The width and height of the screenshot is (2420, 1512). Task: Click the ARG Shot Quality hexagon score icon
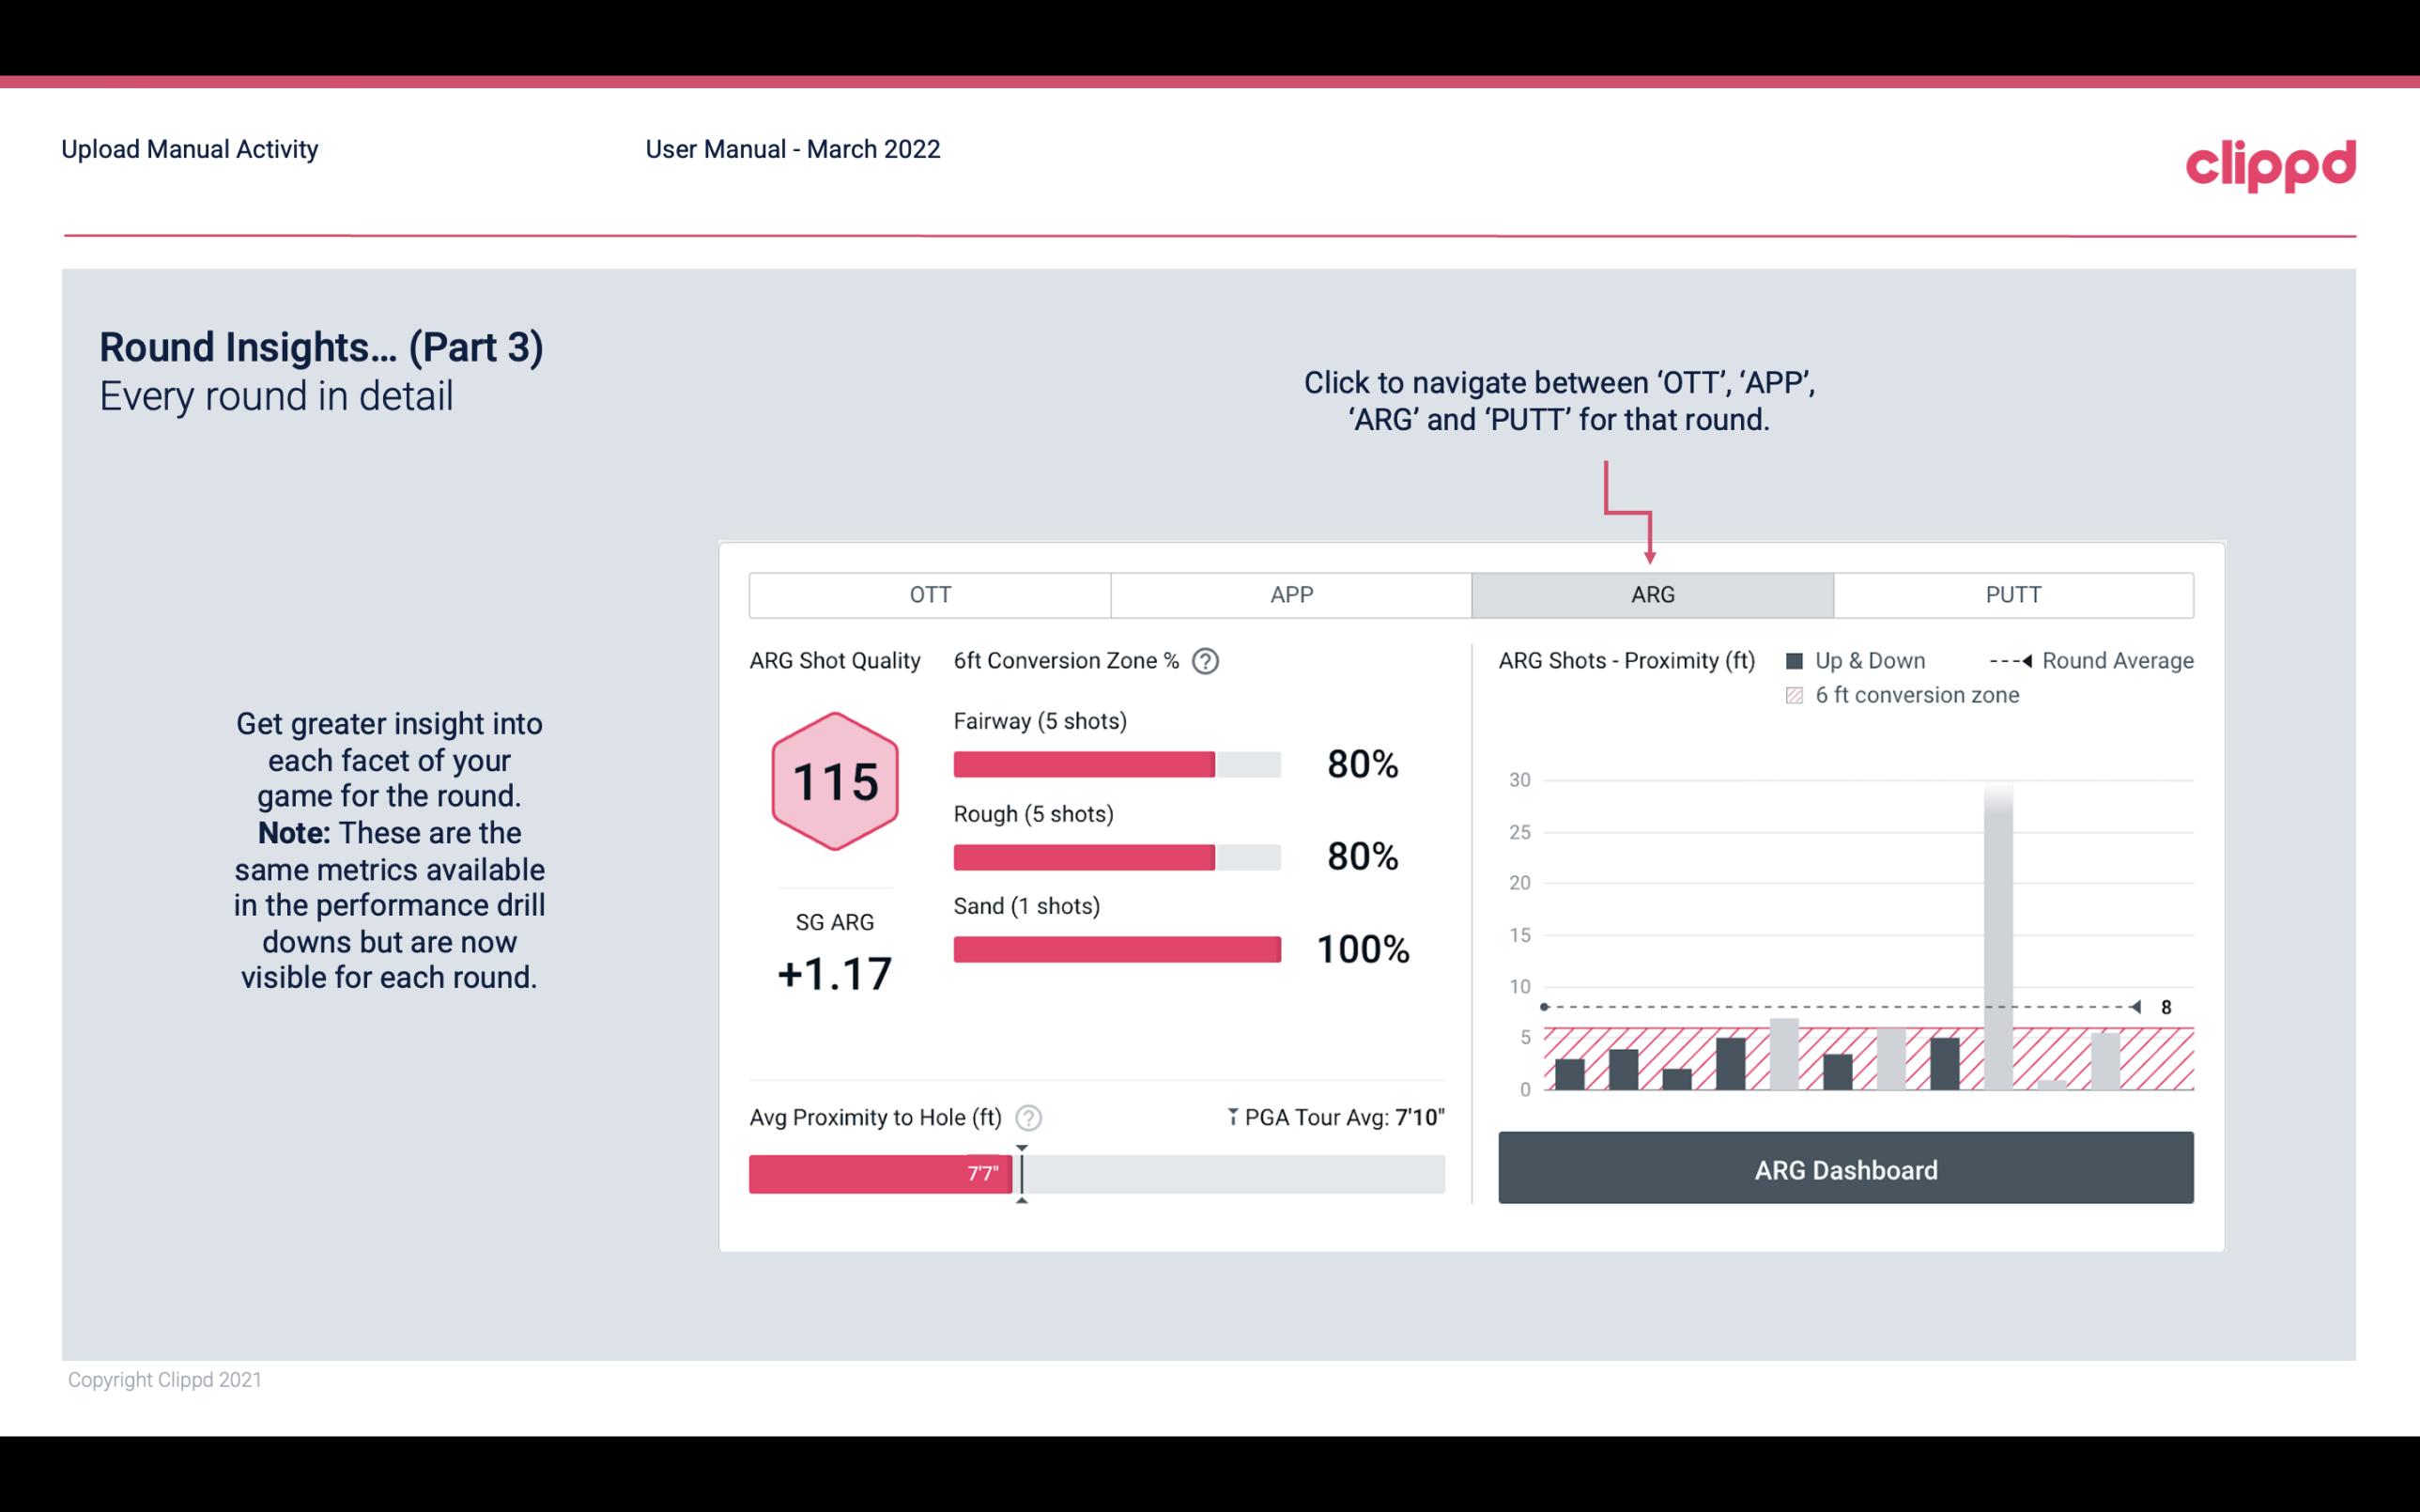coord(836,780)
